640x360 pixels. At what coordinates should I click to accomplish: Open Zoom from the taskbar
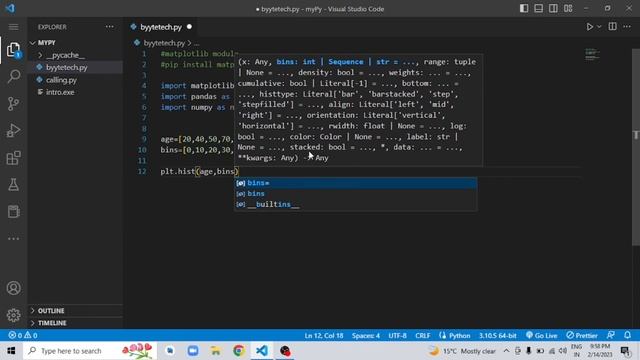click(x=193, y=351)
